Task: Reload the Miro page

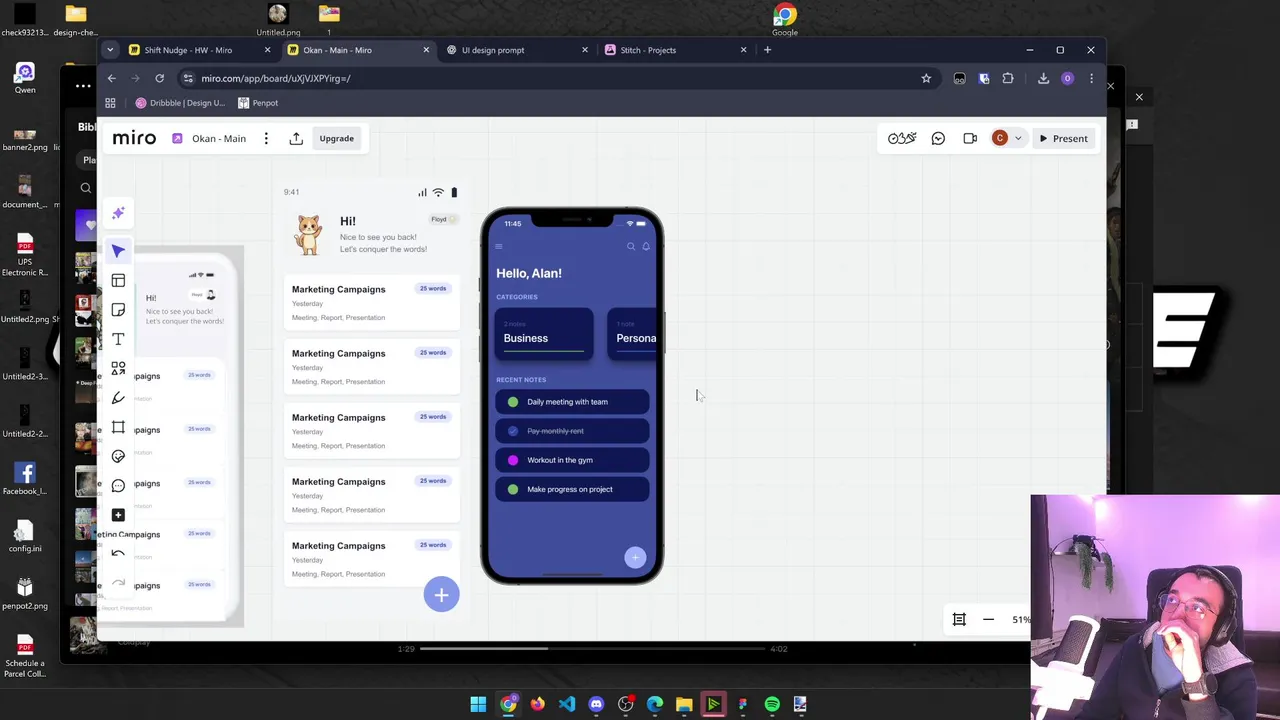Action: coord(159,78)
